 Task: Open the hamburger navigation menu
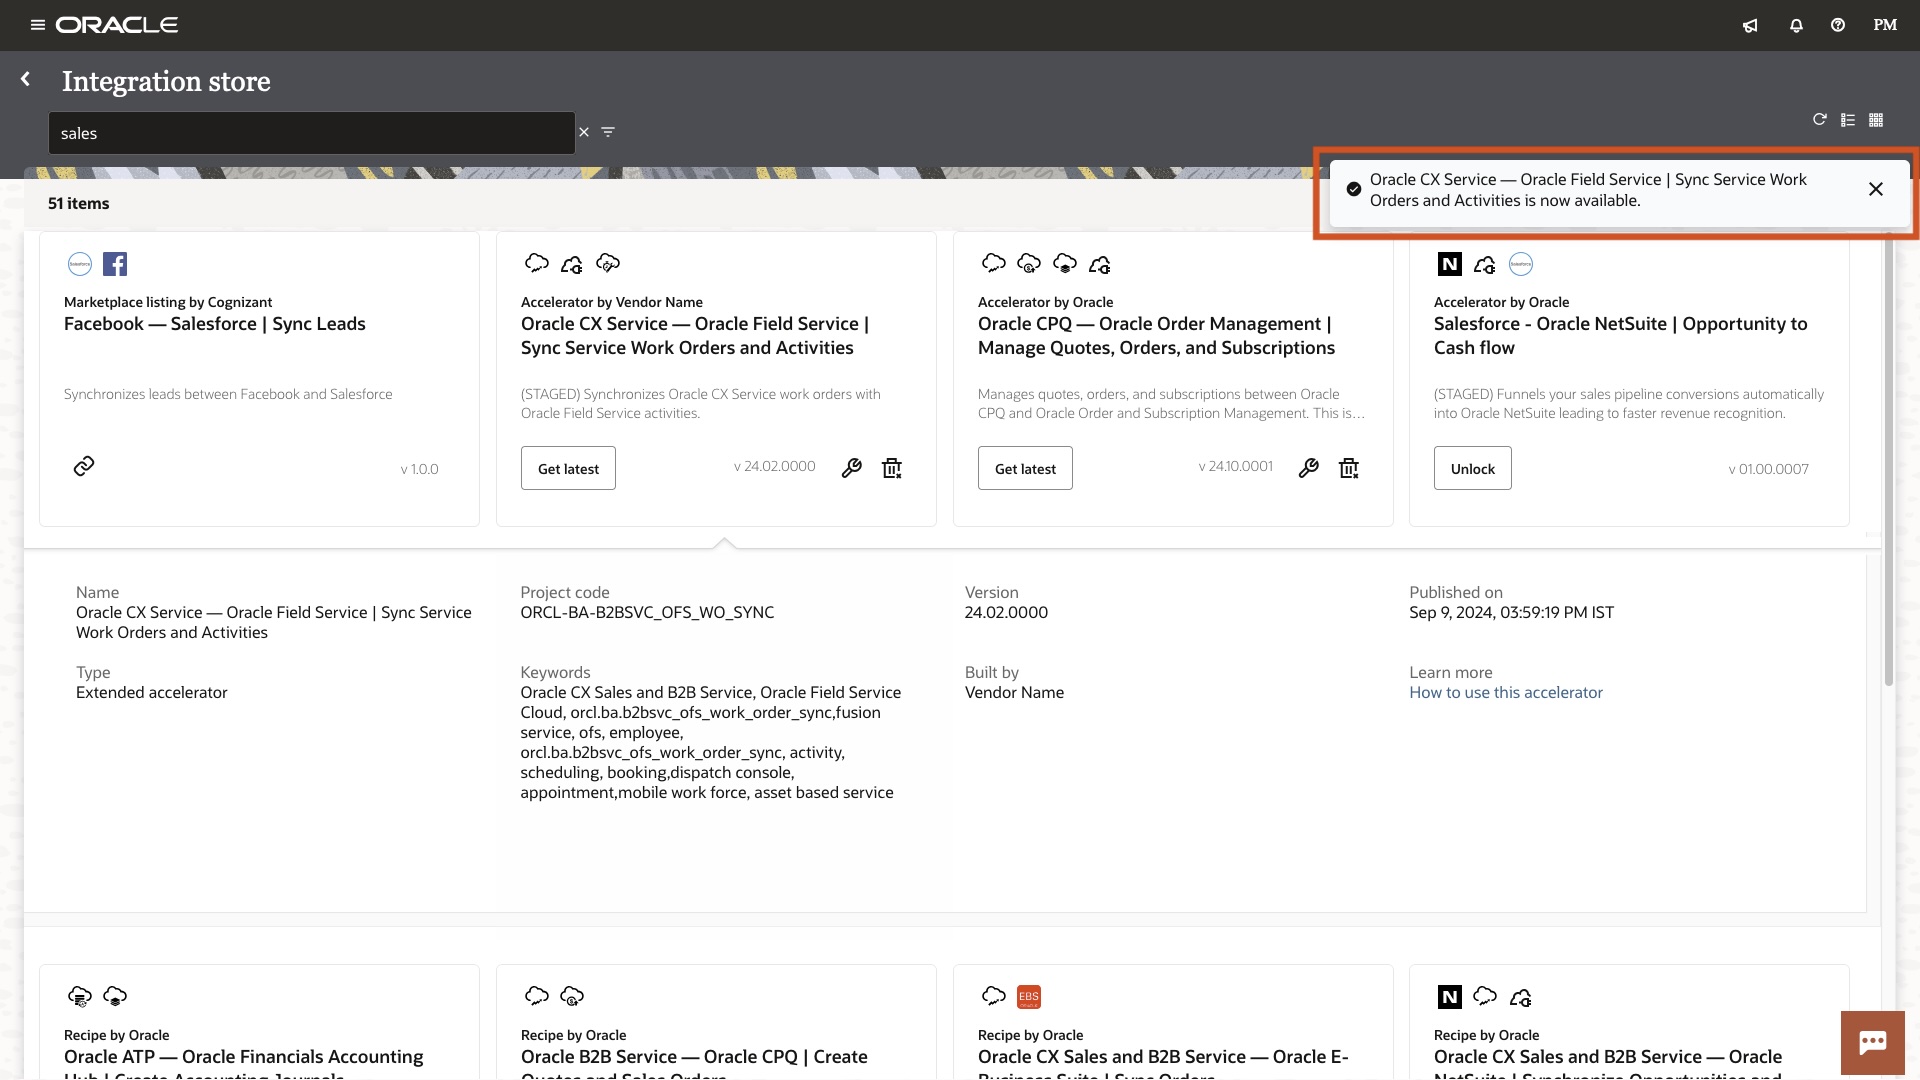(x=38, y=25)
